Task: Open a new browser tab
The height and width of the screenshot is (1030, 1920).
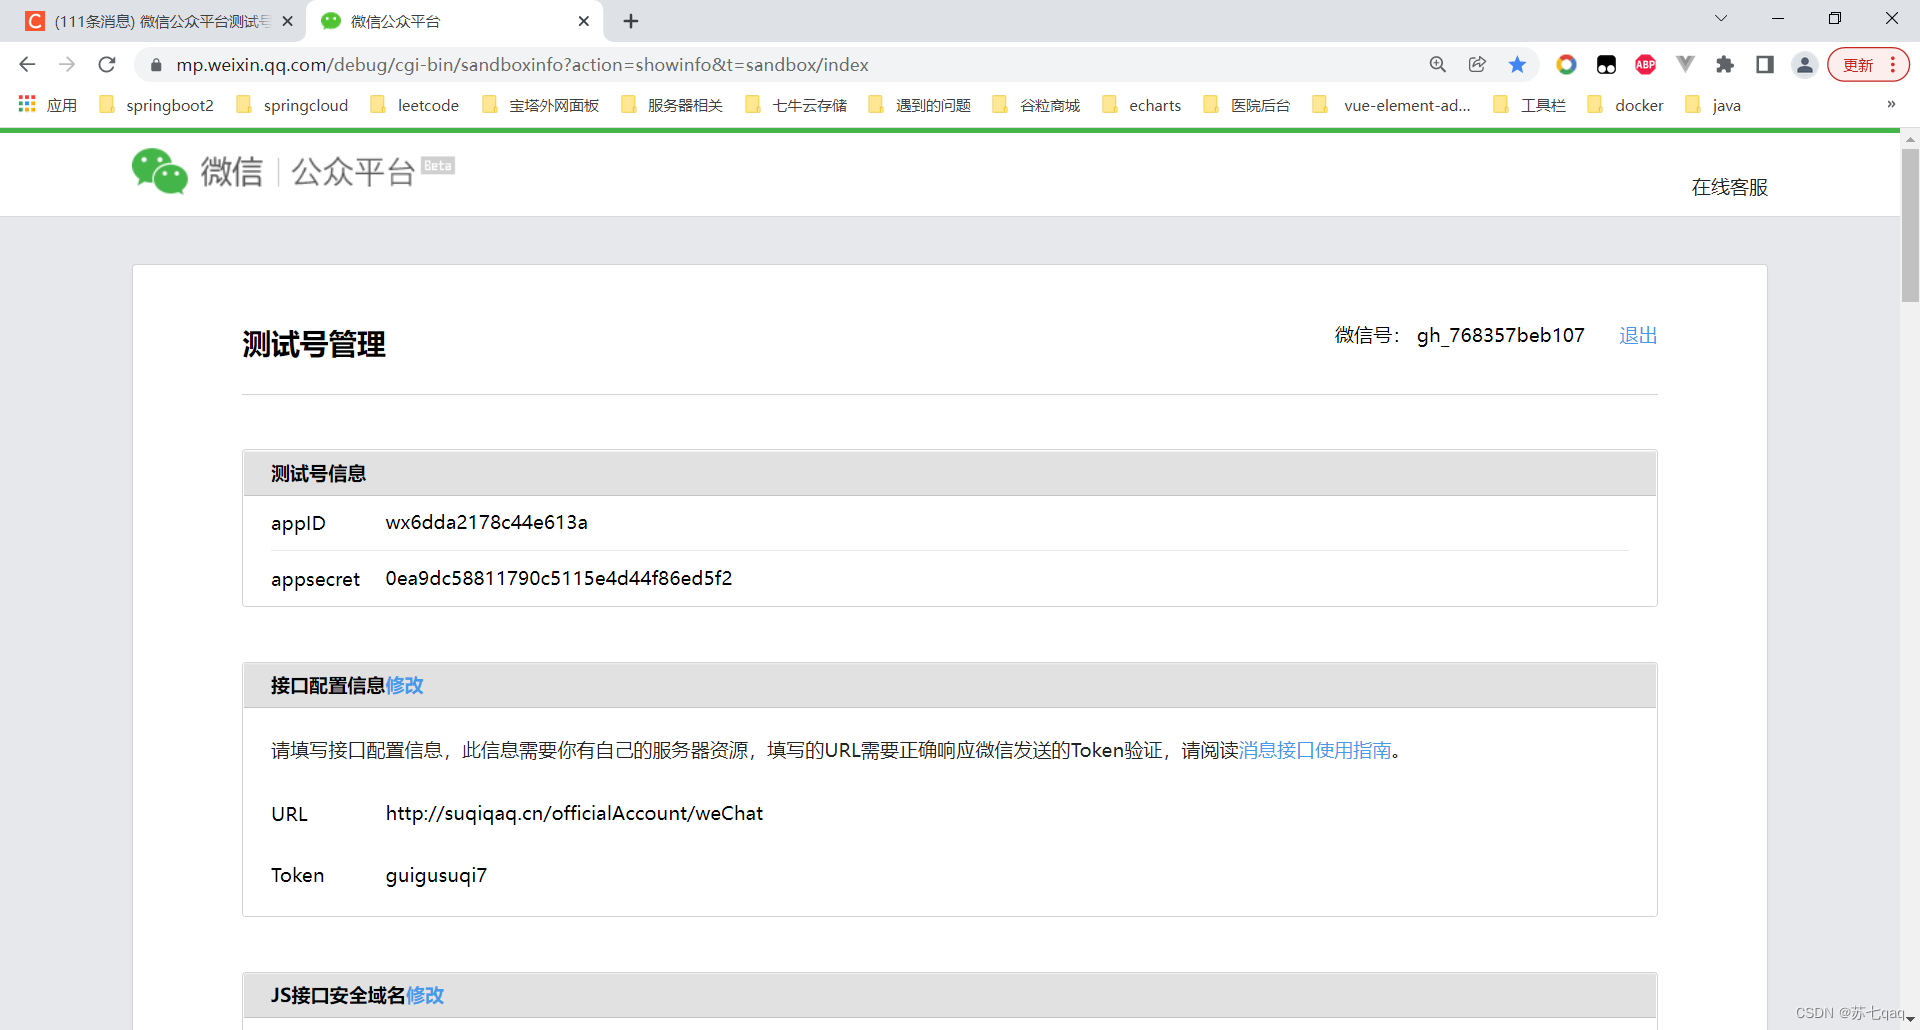Action: pos(631,21)
